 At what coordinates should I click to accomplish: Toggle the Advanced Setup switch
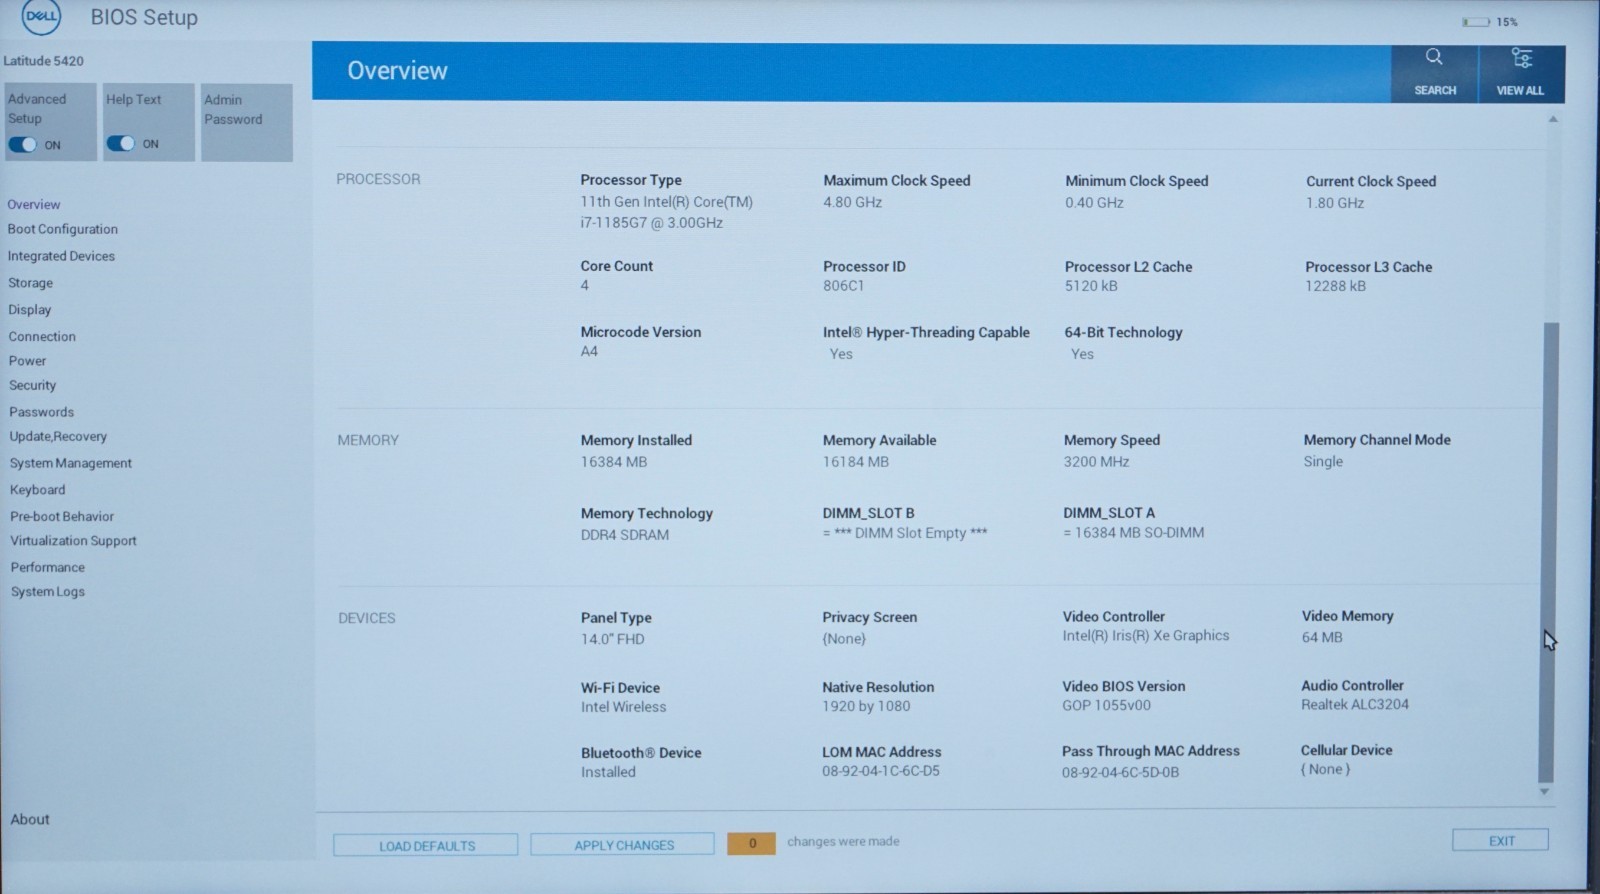coord(22,145)
